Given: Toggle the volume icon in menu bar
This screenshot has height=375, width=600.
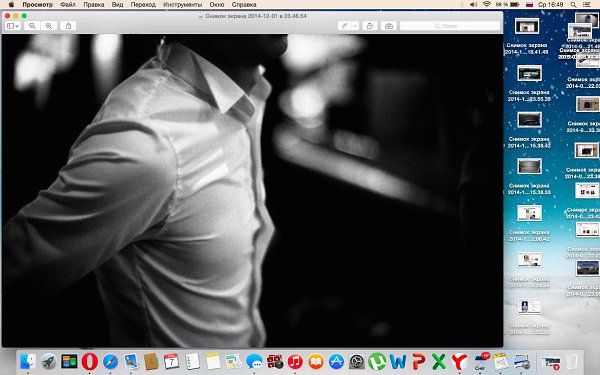Looking at the screenshot, I should [x=473, y=4].
